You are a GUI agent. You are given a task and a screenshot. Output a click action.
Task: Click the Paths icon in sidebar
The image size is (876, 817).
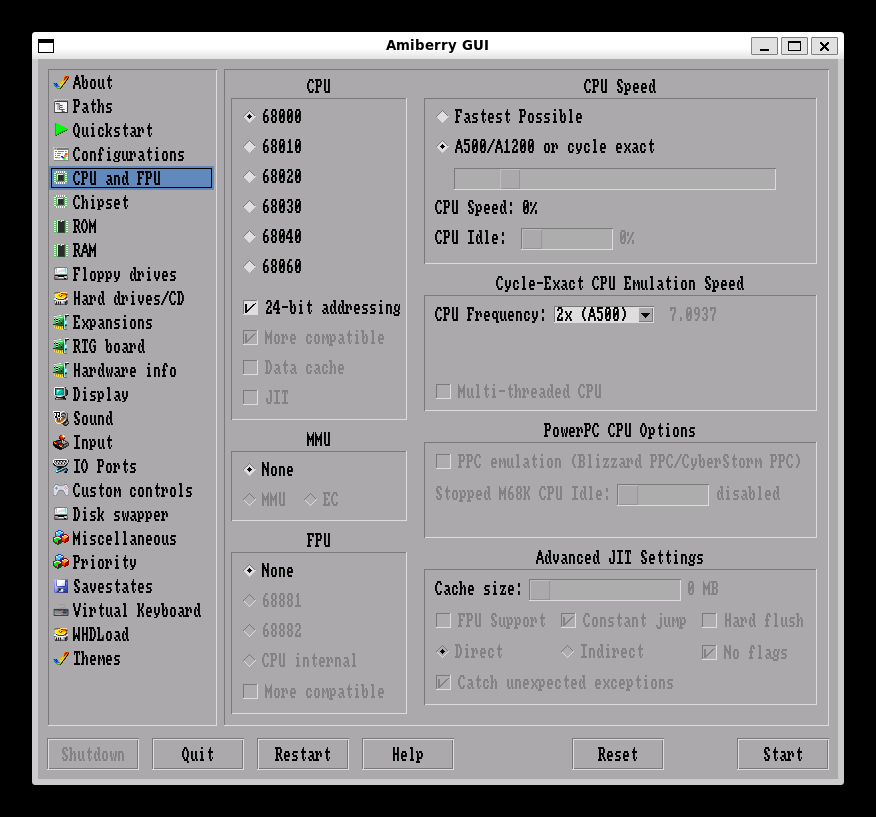(x=61, y=107)
